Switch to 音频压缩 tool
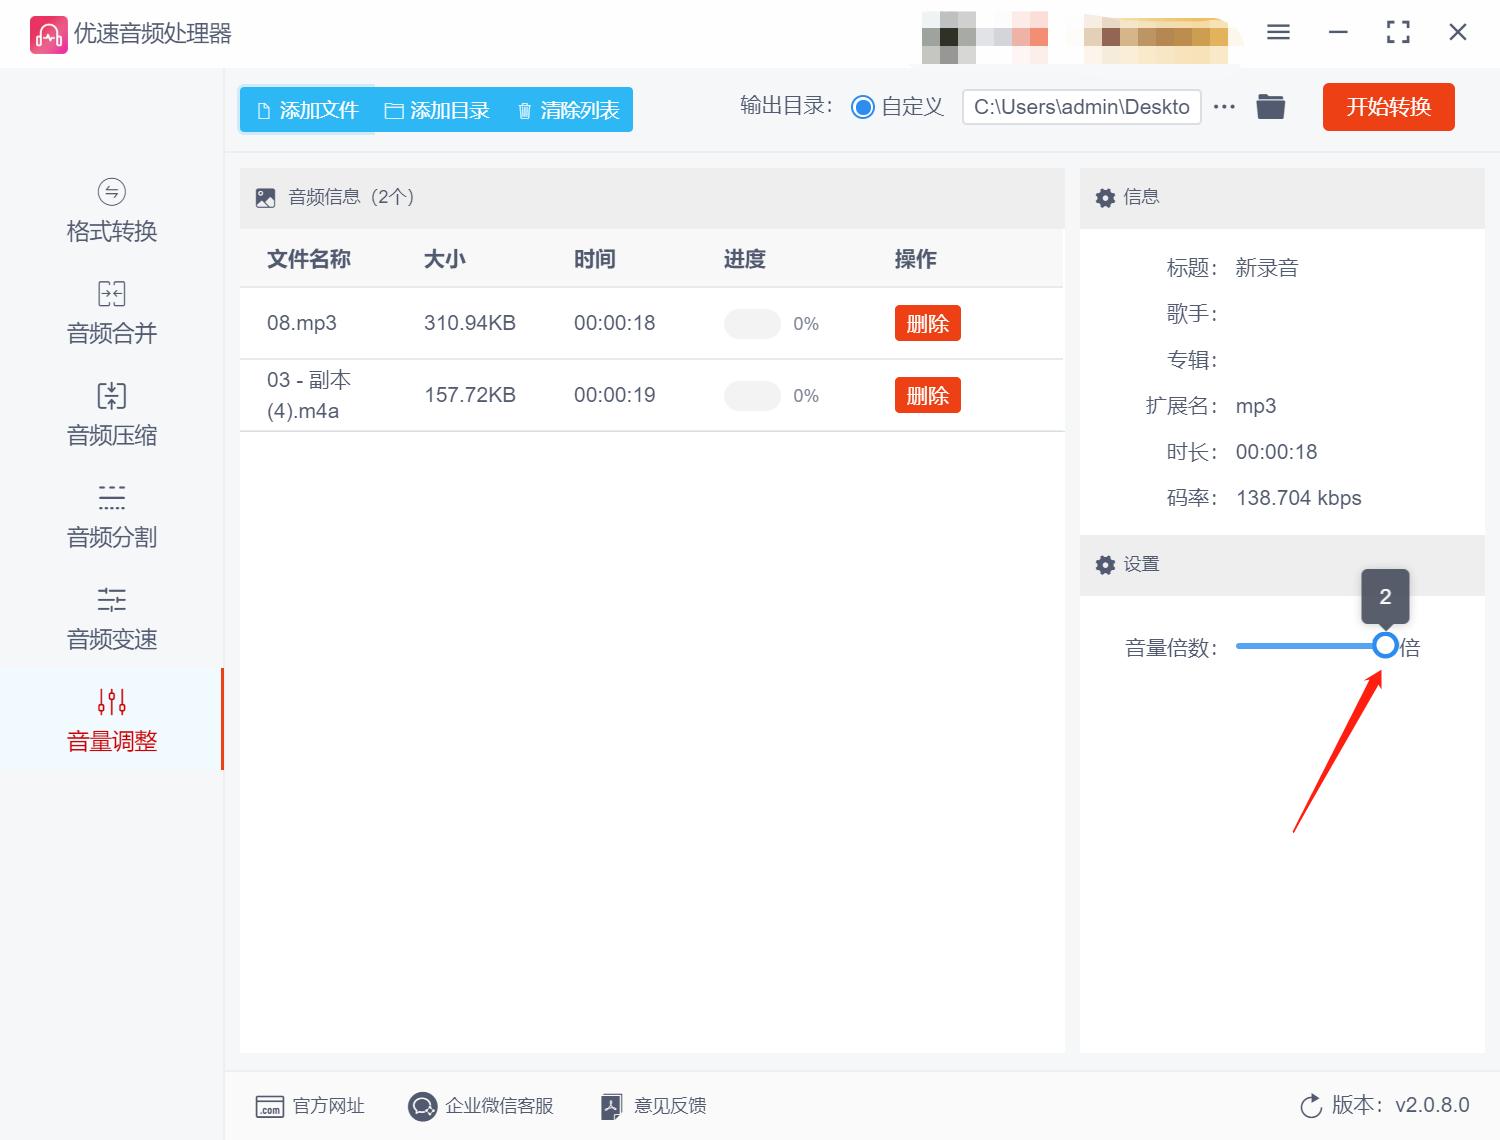Screen dimensions: 1500x1140 (110, 414)
